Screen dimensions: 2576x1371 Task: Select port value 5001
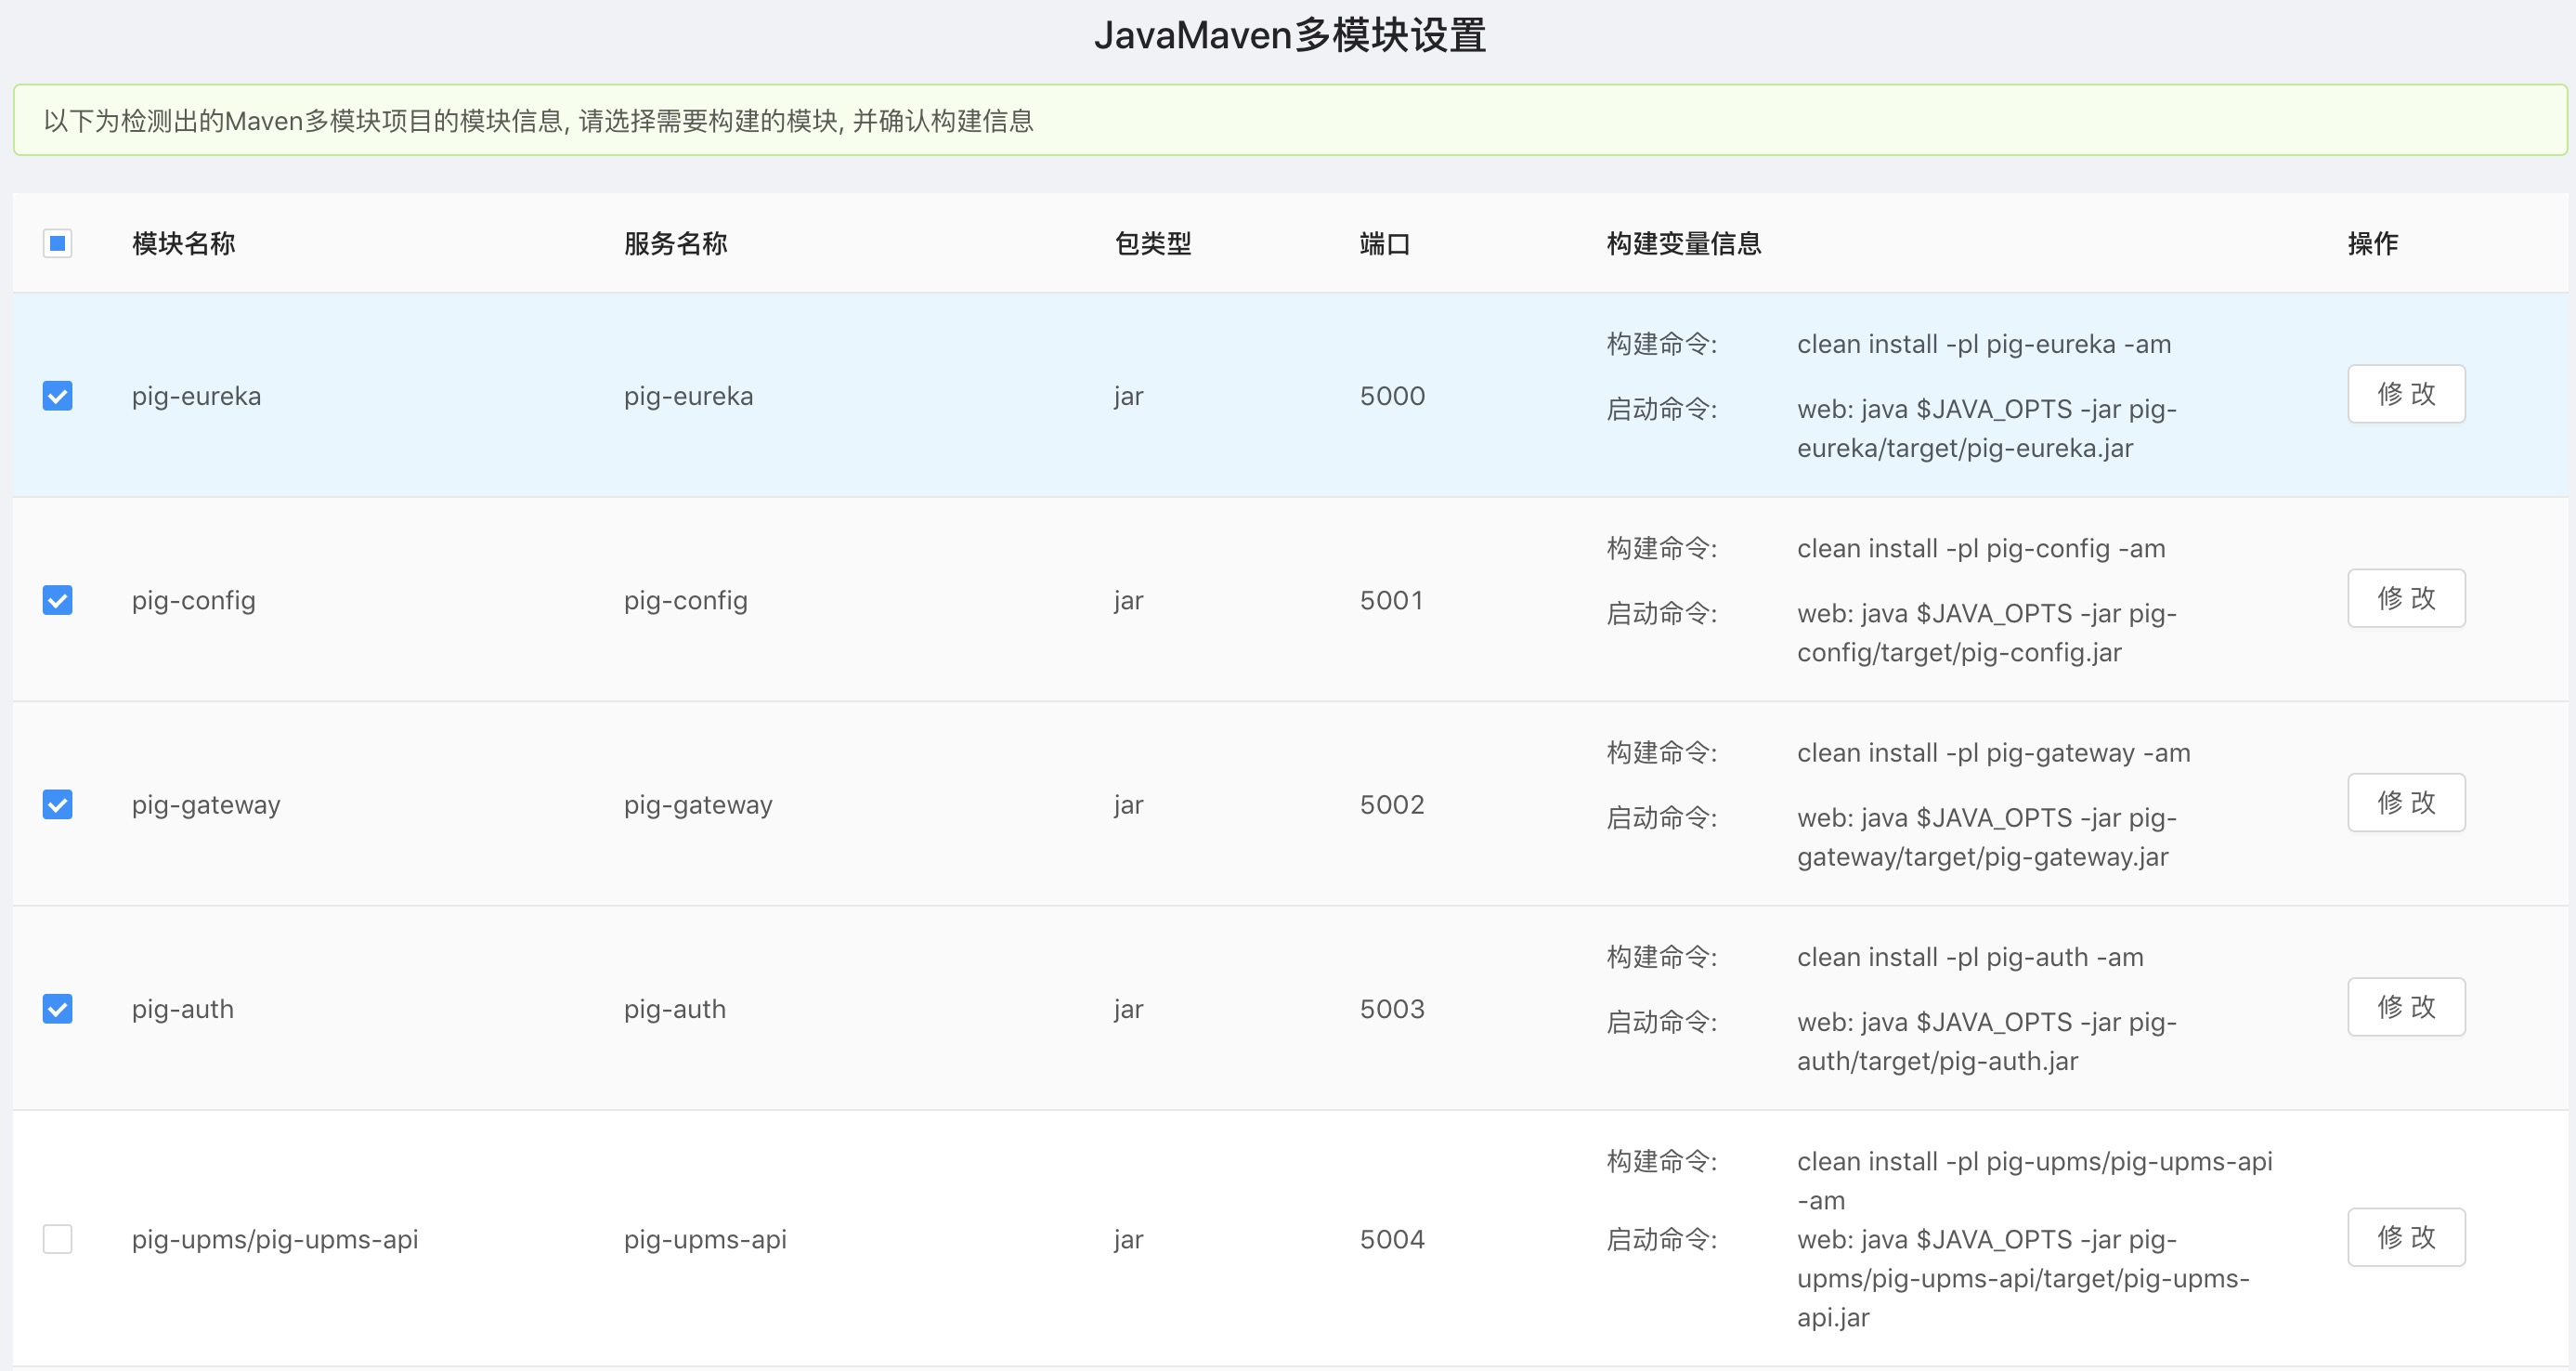(1391, 600)
